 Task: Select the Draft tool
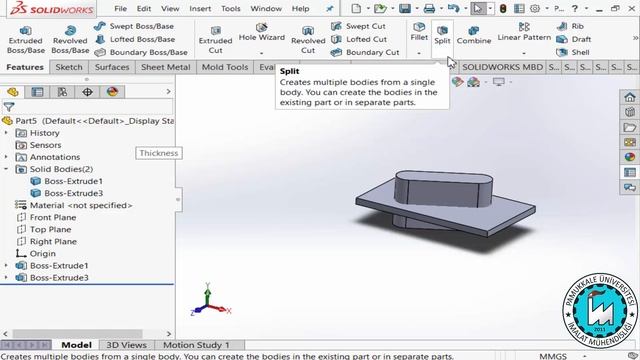[573, 39]
